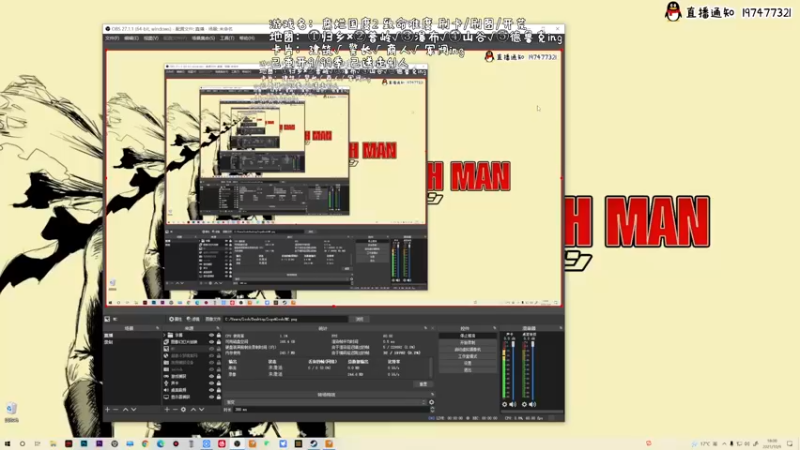The image size is (800, 450).
Task: Hide the image slideshow source
Action: point(211,342)
